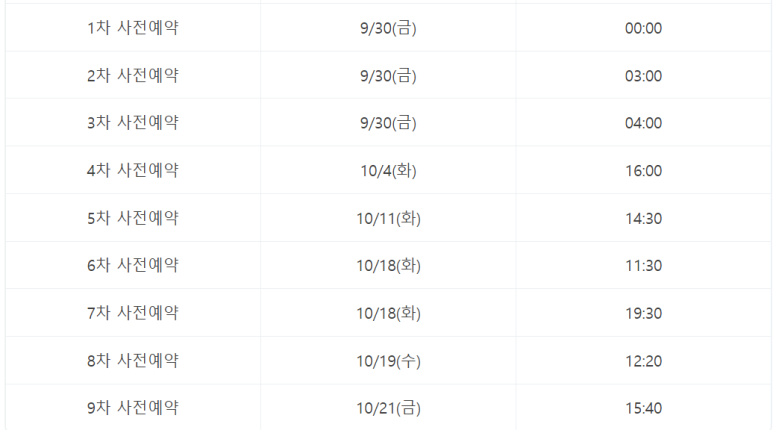Select the 14:30 time cell

click(x=643, y=218)
